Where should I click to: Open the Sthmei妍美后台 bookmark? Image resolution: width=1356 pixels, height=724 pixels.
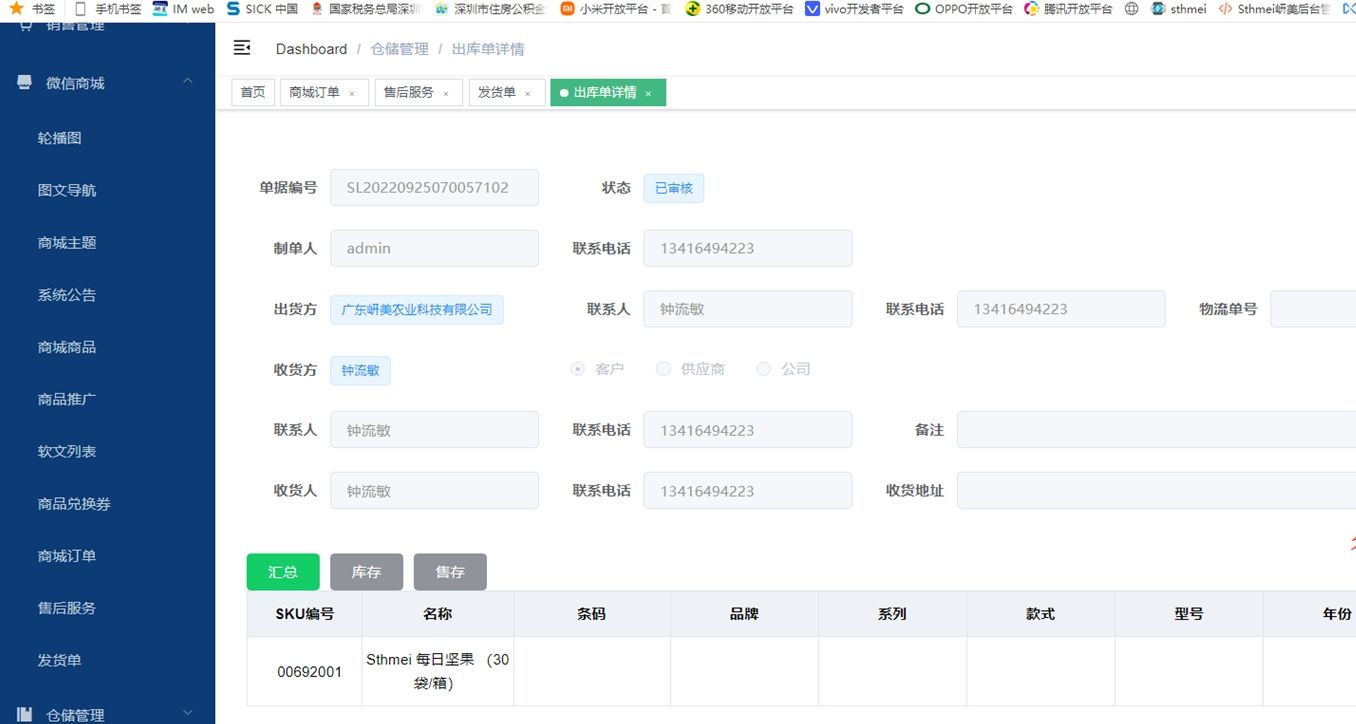pyautogui.click(x=1274, y=9)
